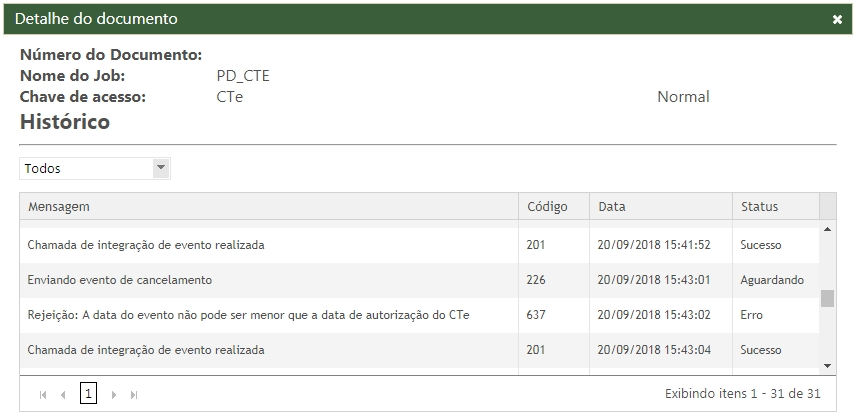Click the Todos filter combo box
Screen dimensions: 856x414
[x=87, y=168]
